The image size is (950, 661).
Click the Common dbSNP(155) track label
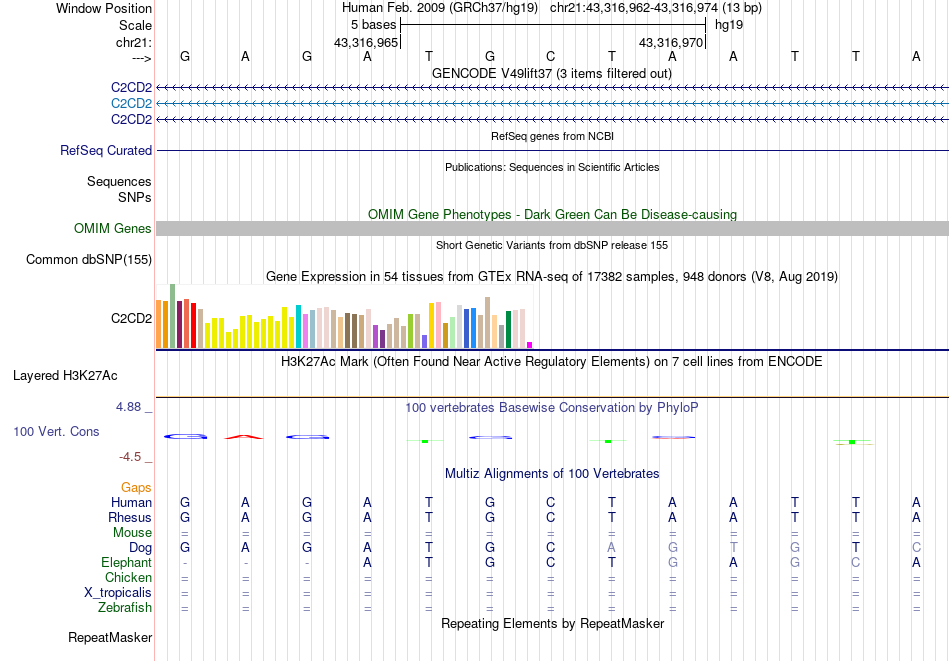(x=89, y=259)
